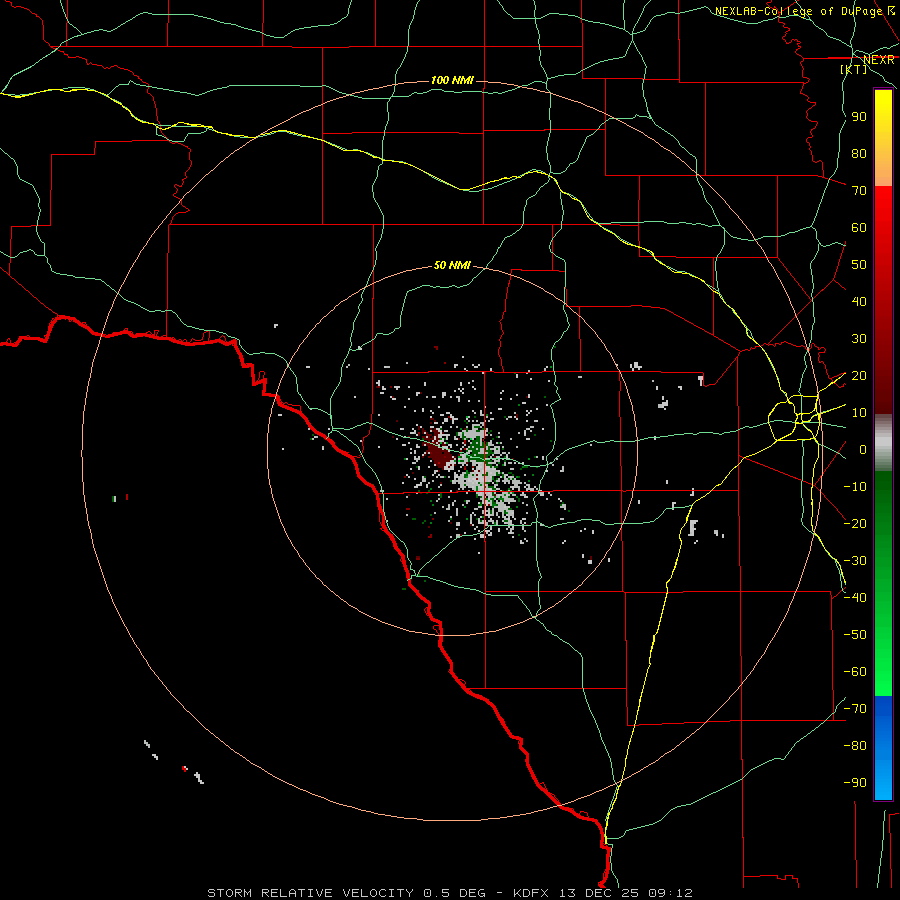
Task: Click the -30 value on velocity scale
Action: [855, 561]
